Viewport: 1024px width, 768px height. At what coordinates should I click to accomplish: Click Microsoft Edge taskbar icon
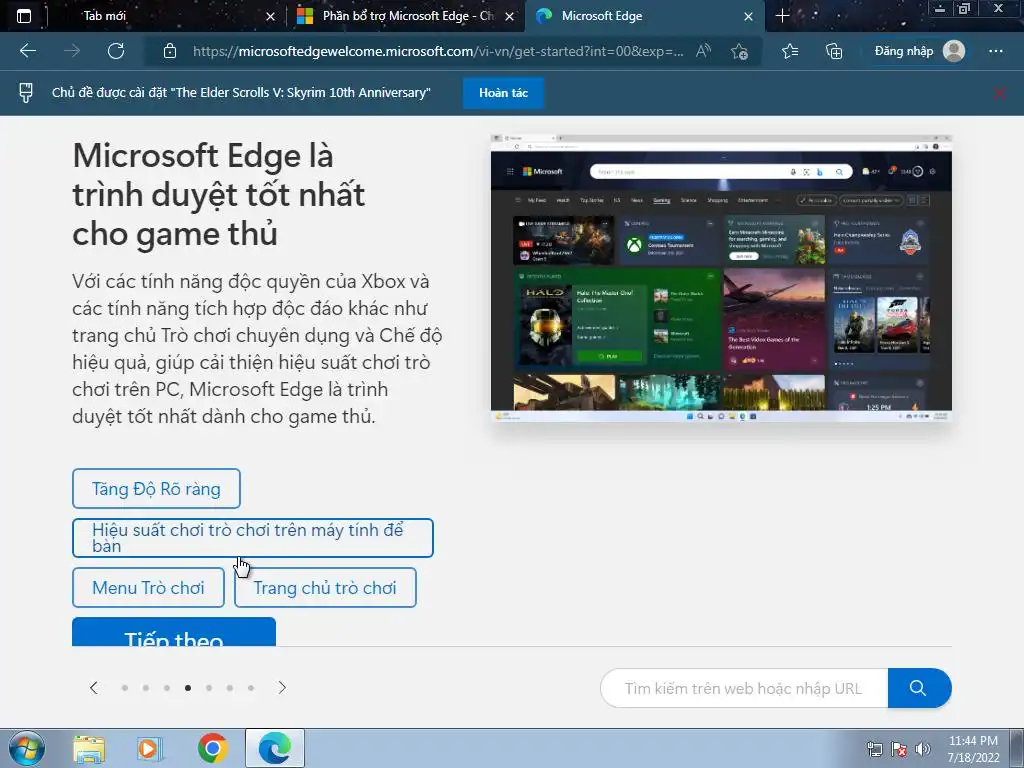click(275, 748)
